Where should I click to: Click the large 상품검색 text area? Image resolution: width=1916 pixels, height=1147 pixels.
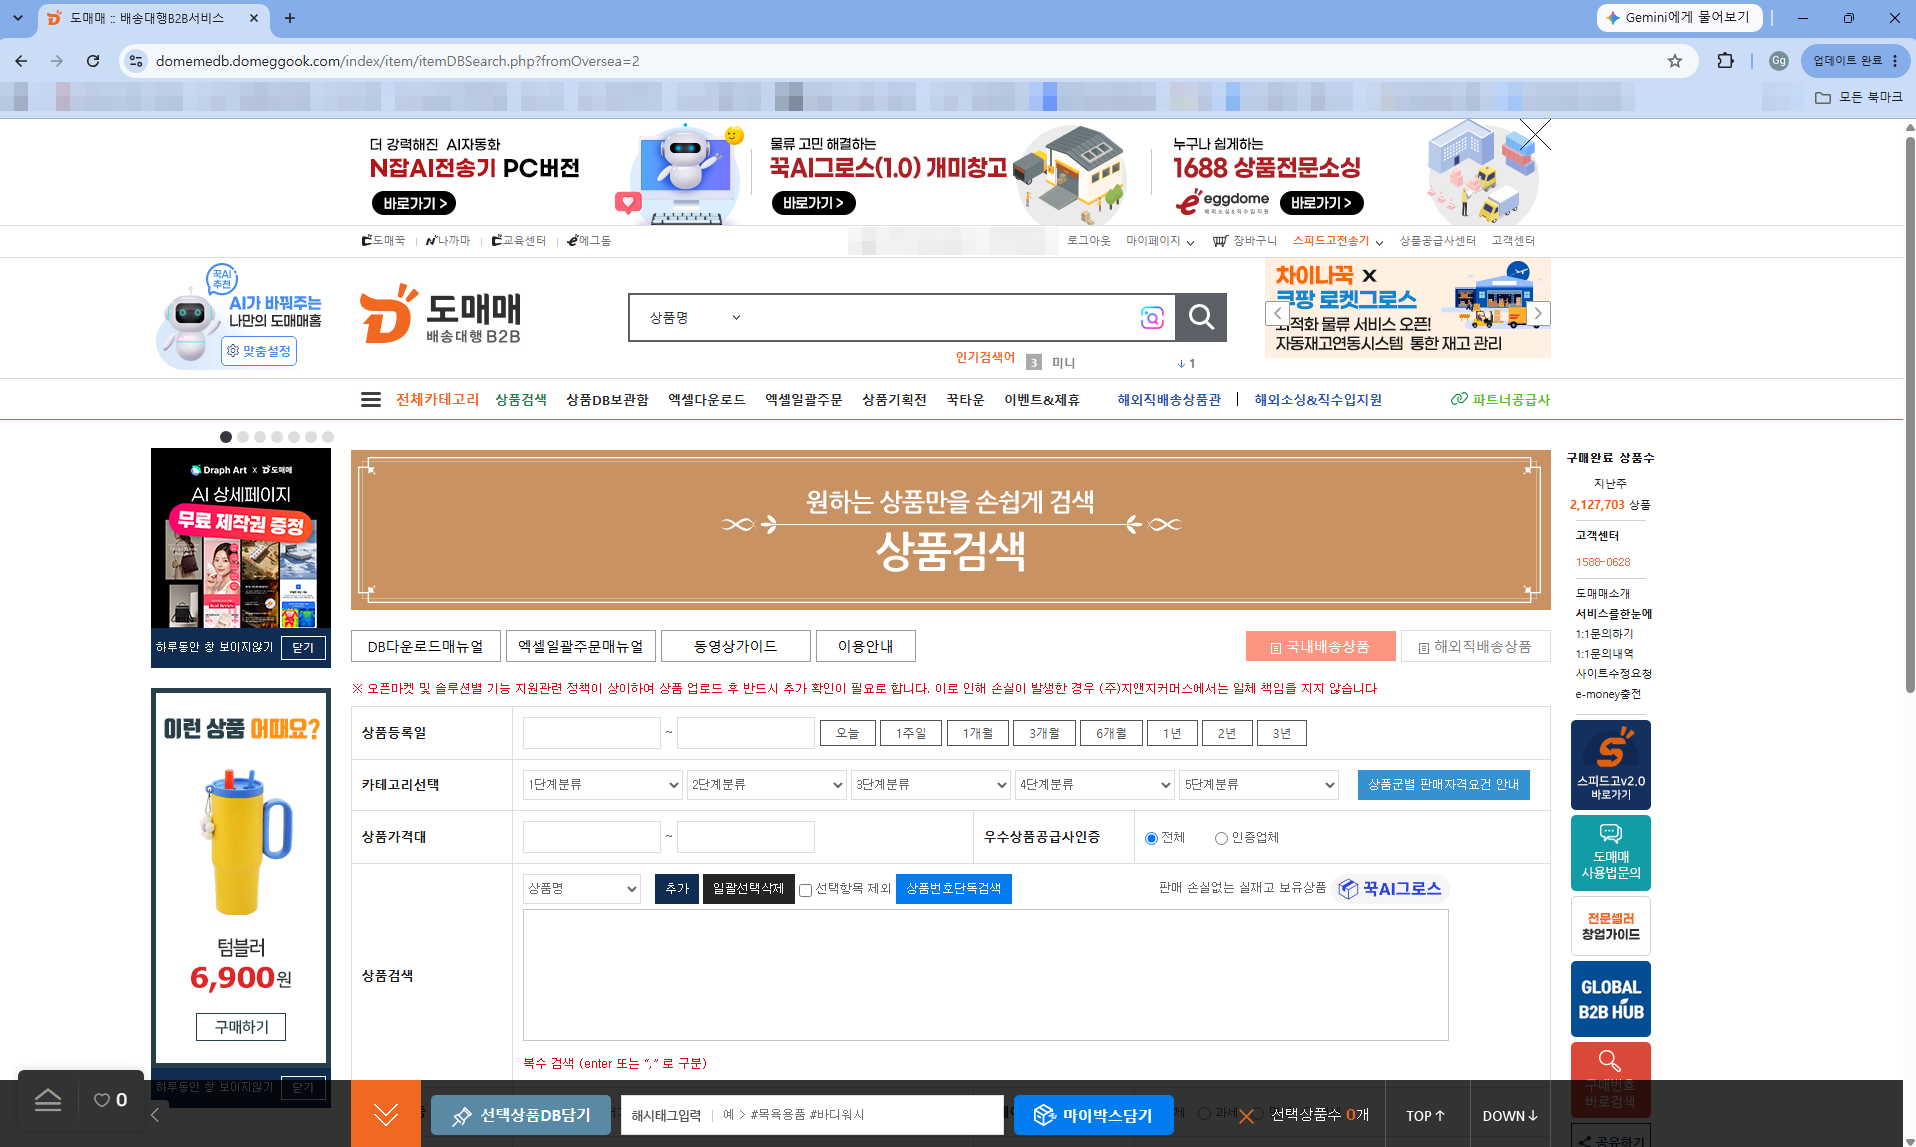(x=985, y=975)
